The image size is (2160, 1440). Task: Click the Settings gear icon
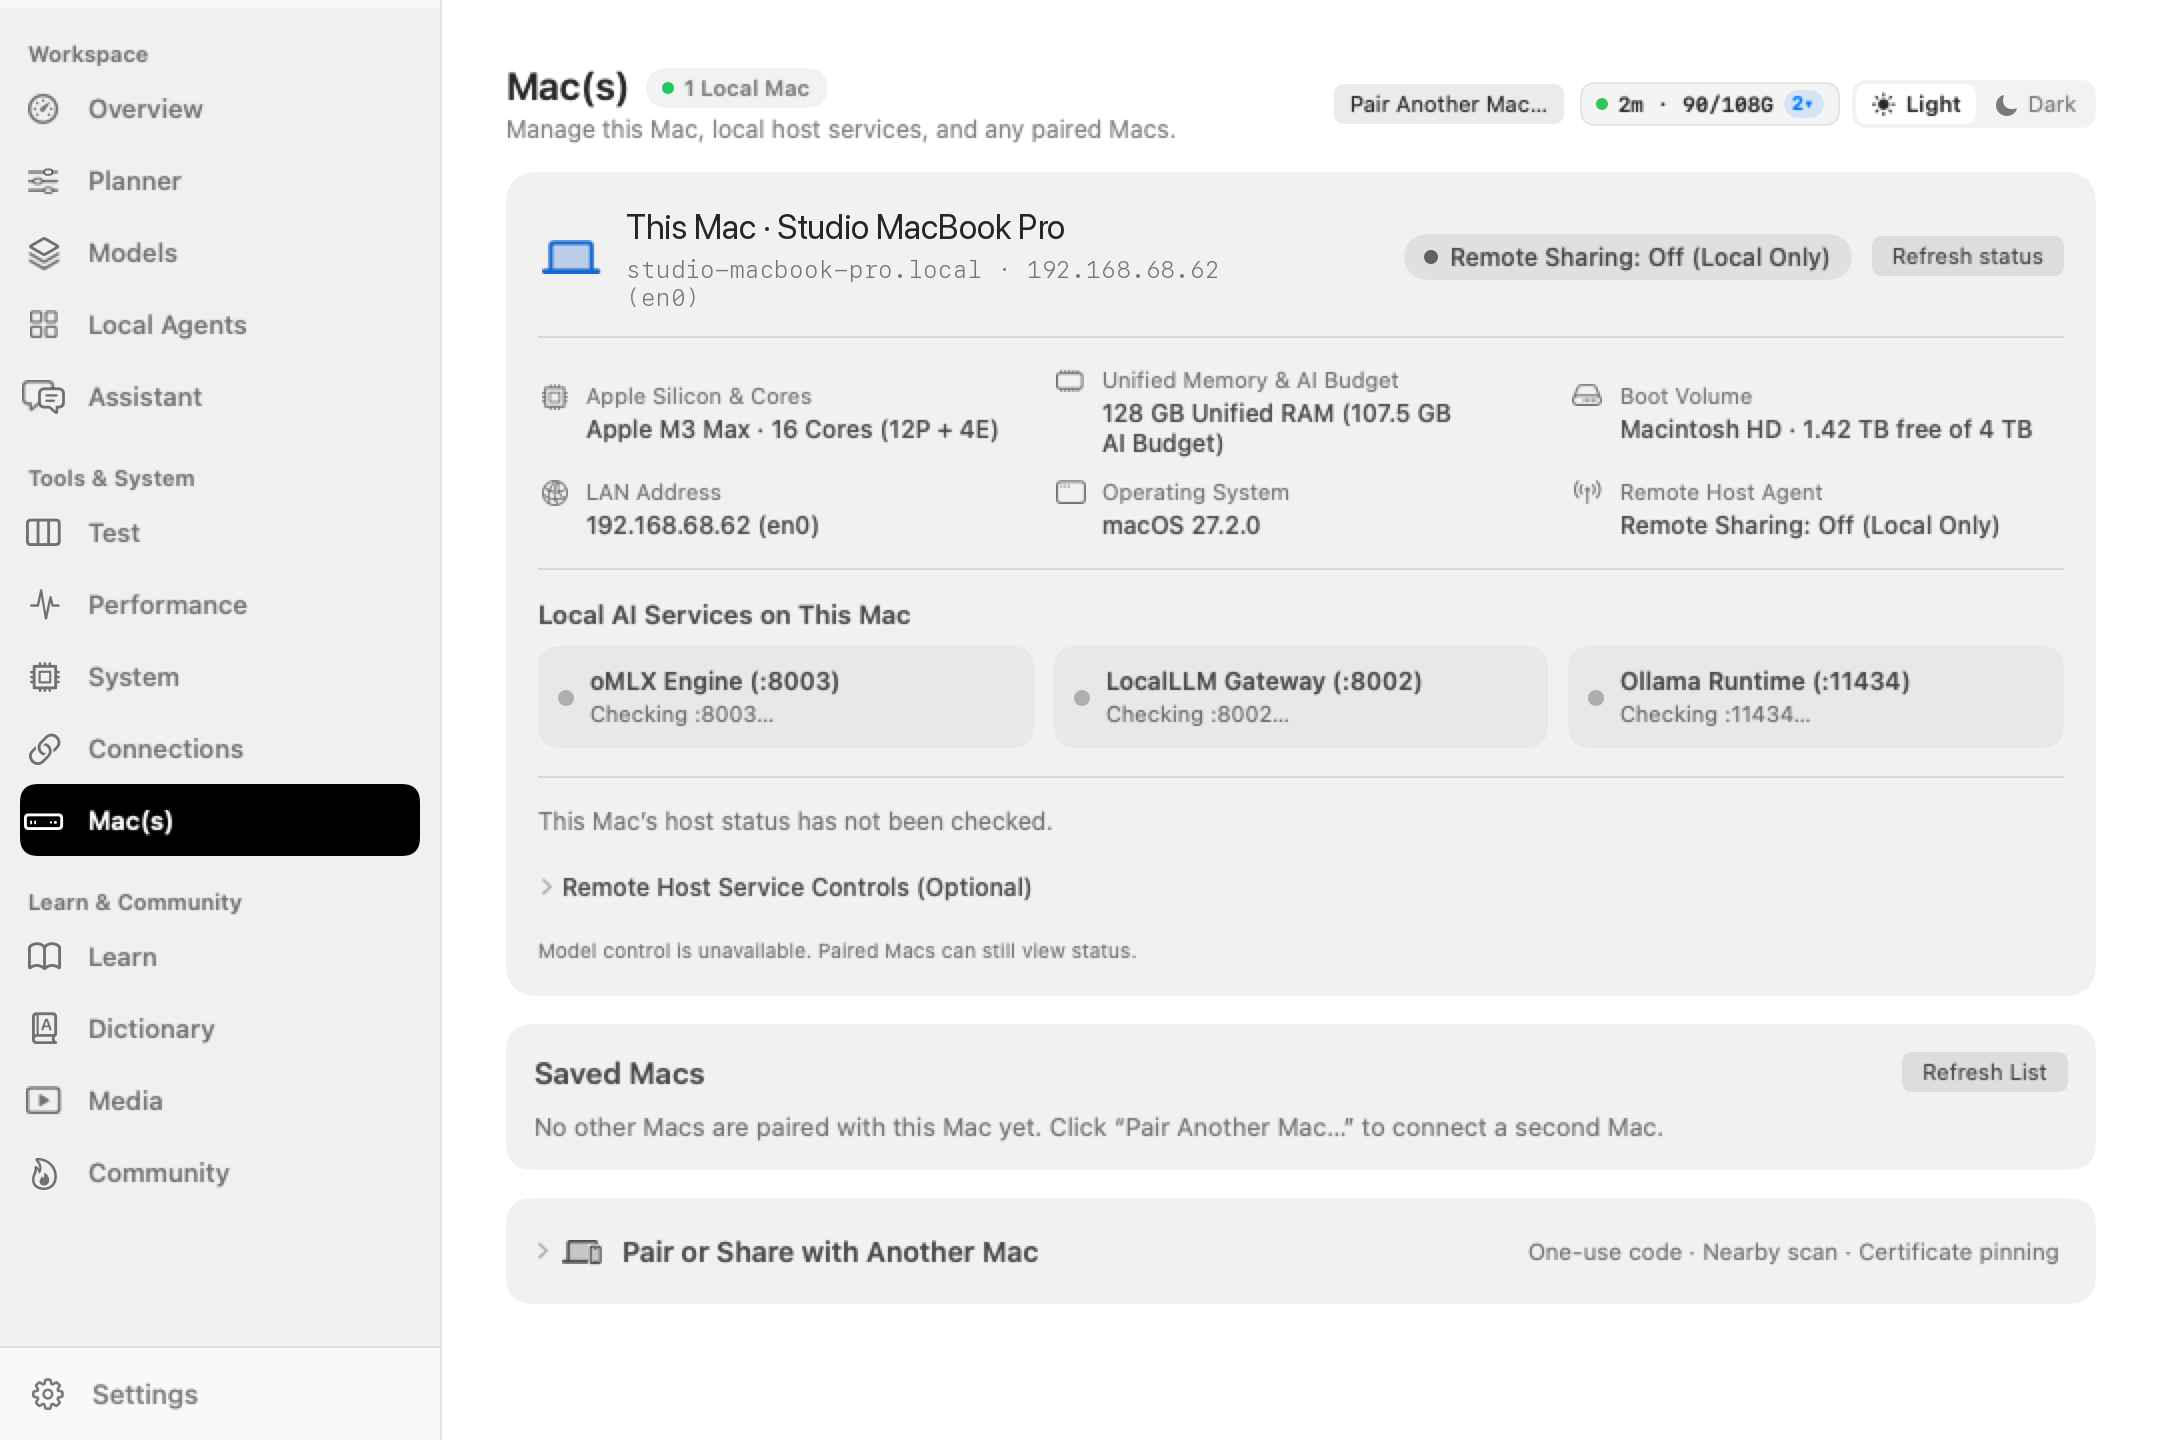click(x=47, y=1394)
